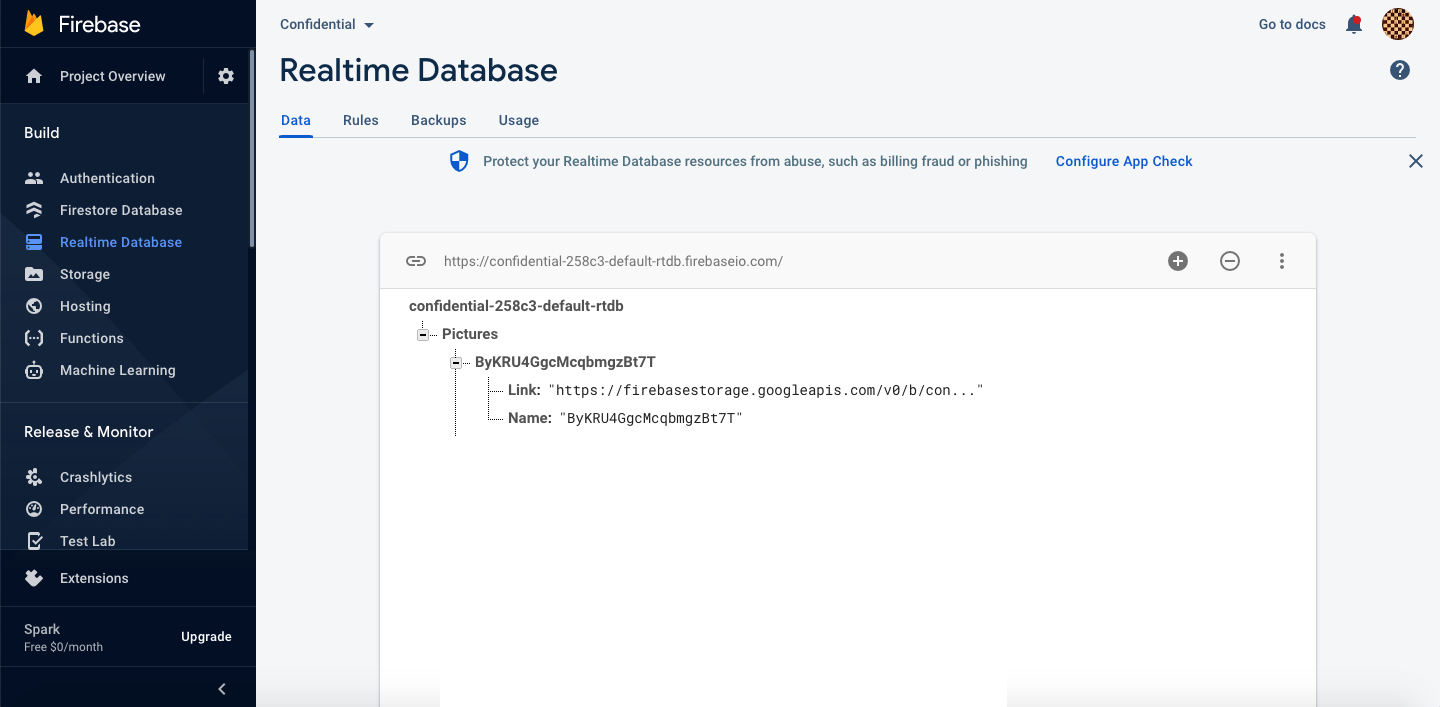
Task: Select the Pictures node label
Action: click(x=470, y=334)
